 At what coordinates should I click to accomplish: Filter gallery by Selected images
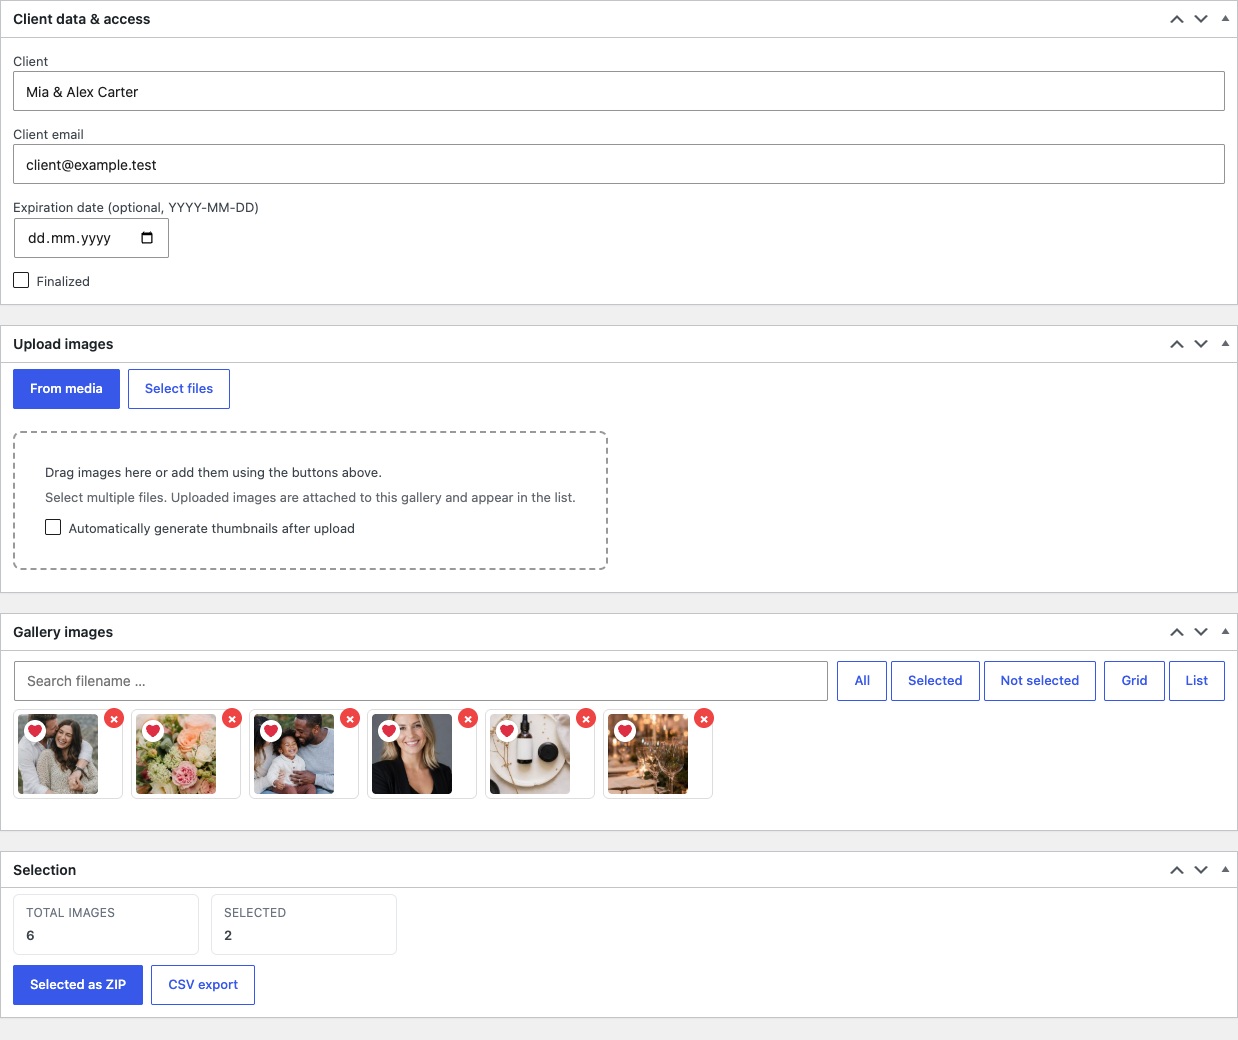coord(935,681)
